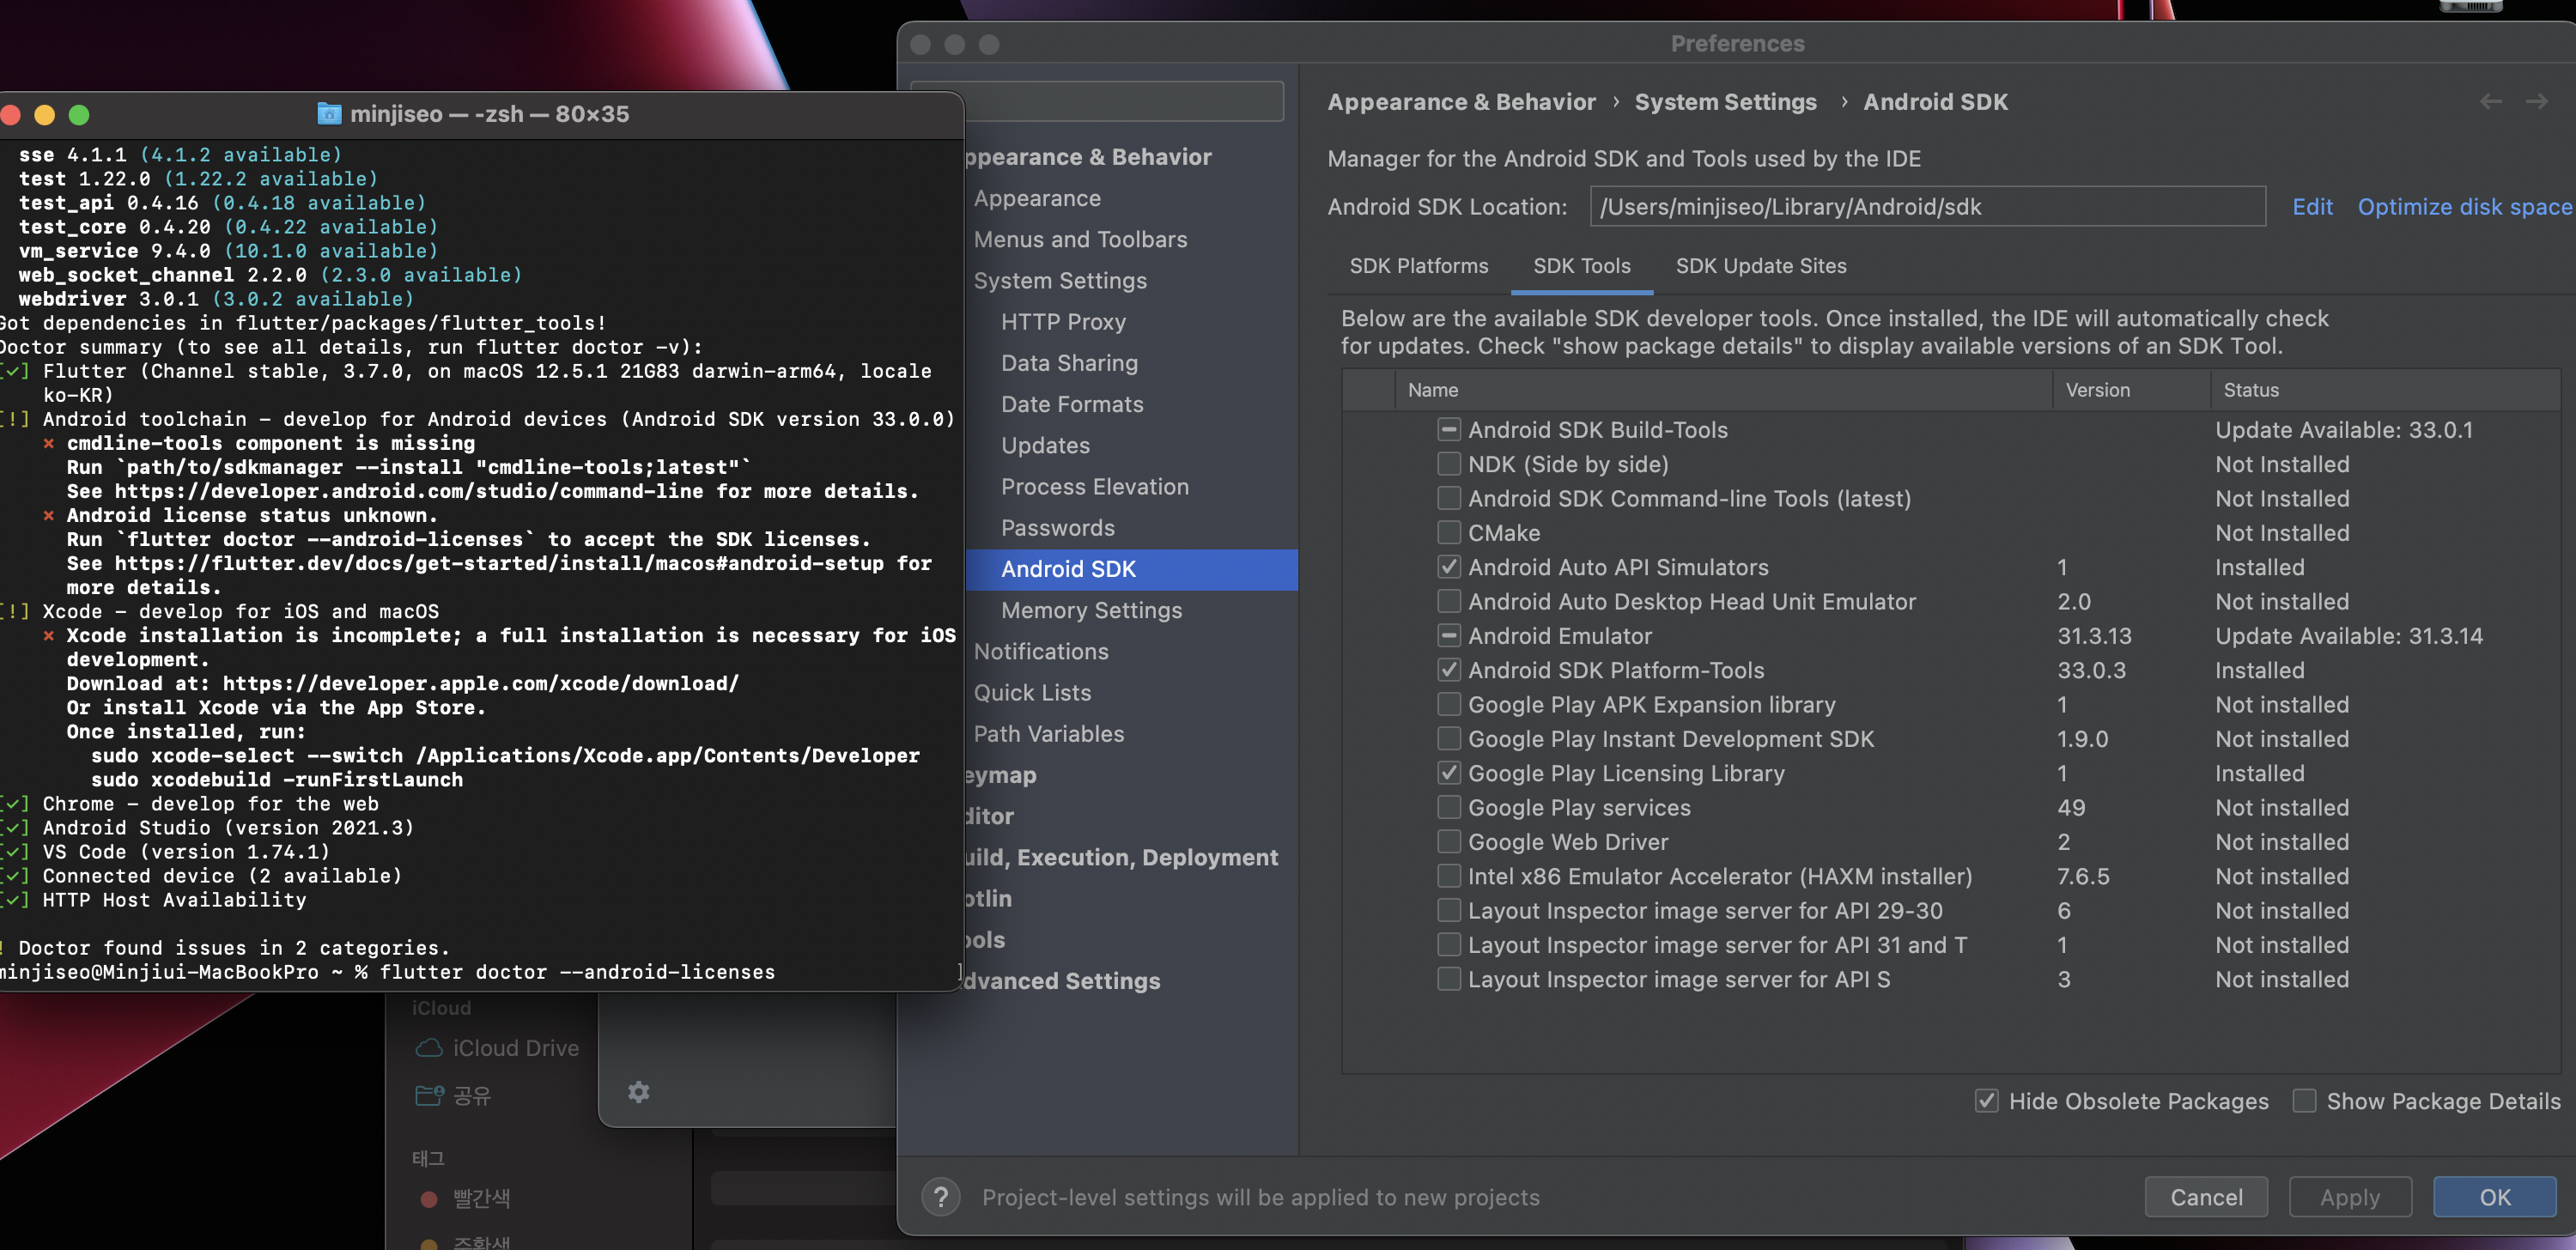Screen dimensions: 2576x1250
Task: Click the iCloud Drive cloud icon
Action: pyautogui.click(x=429, y=1048)
